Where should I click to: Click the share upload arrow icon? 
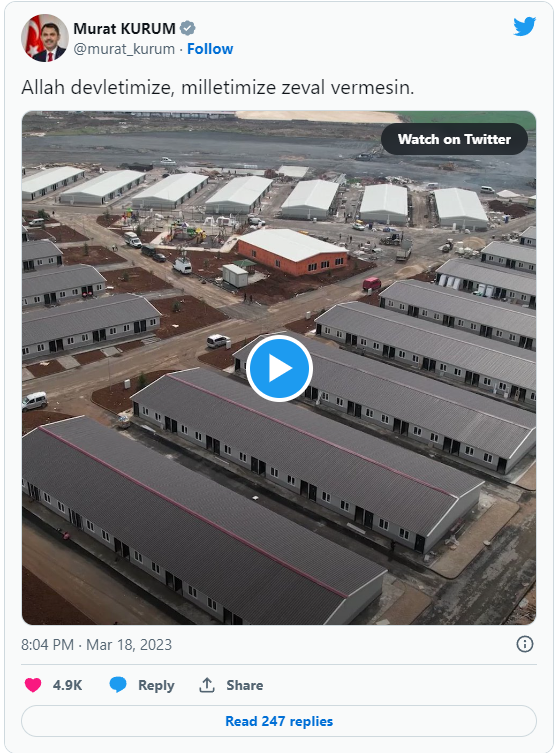(207, 685)
